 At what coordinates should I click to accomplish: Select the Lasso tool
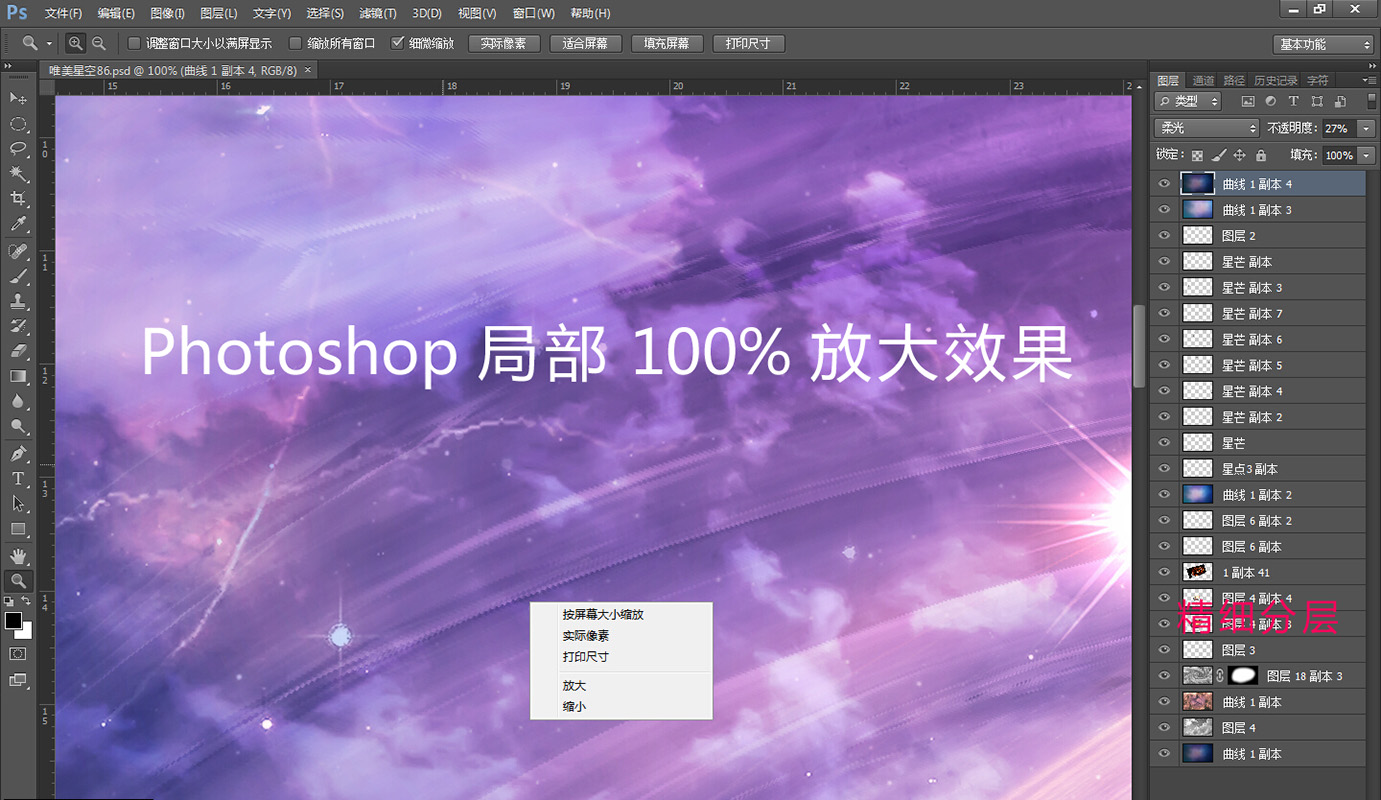click(18, 149)
